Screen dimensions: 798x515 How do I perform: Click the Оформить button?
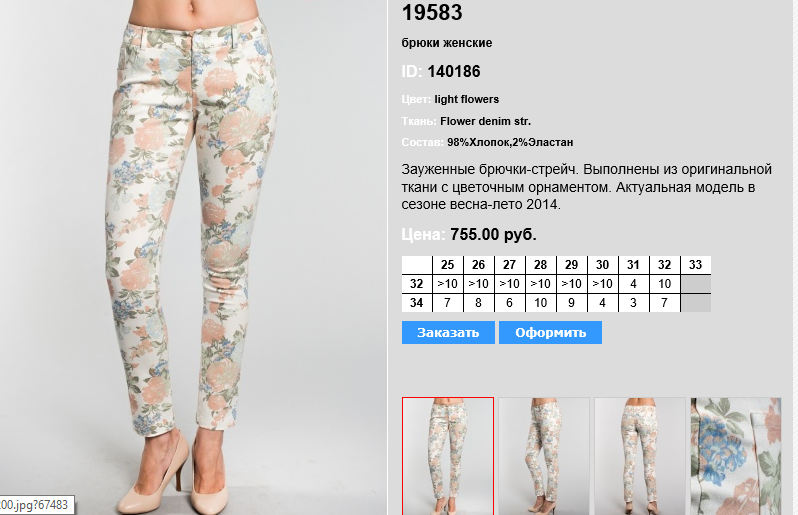(550, 332)
